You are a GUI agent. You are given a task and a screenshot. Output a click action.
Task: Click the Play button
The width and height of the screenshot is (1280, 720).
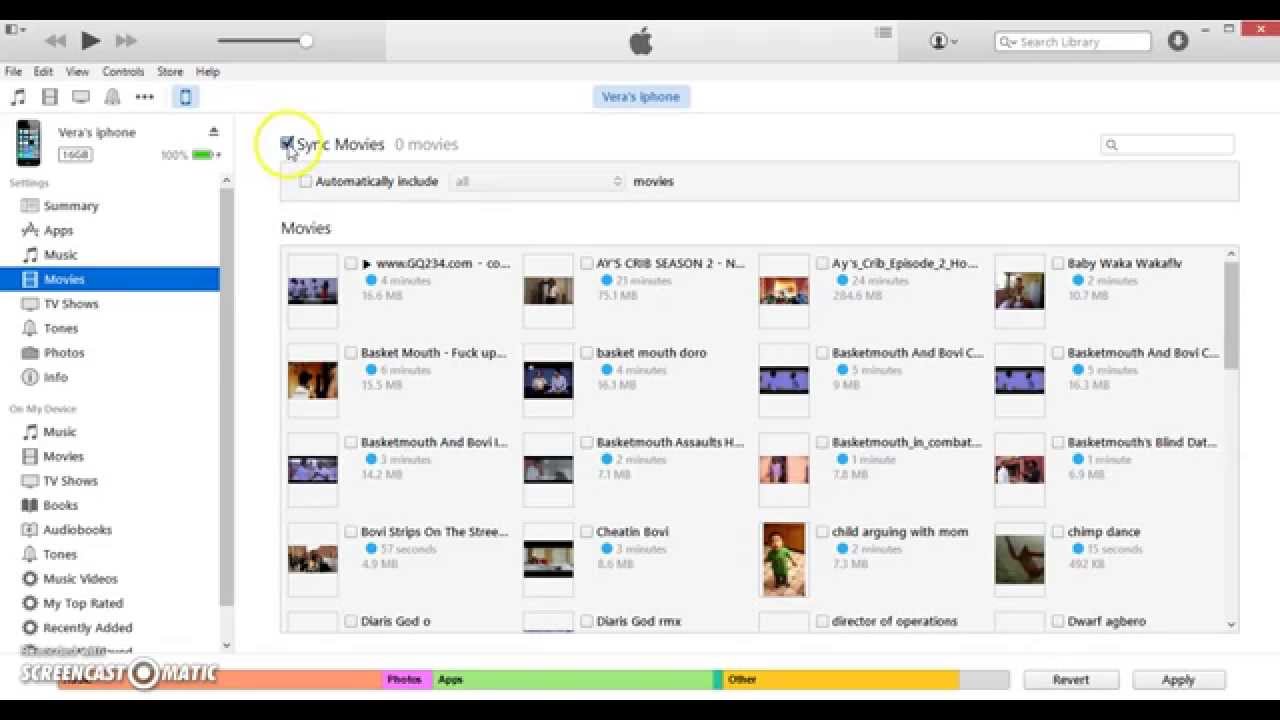point(90,41)
